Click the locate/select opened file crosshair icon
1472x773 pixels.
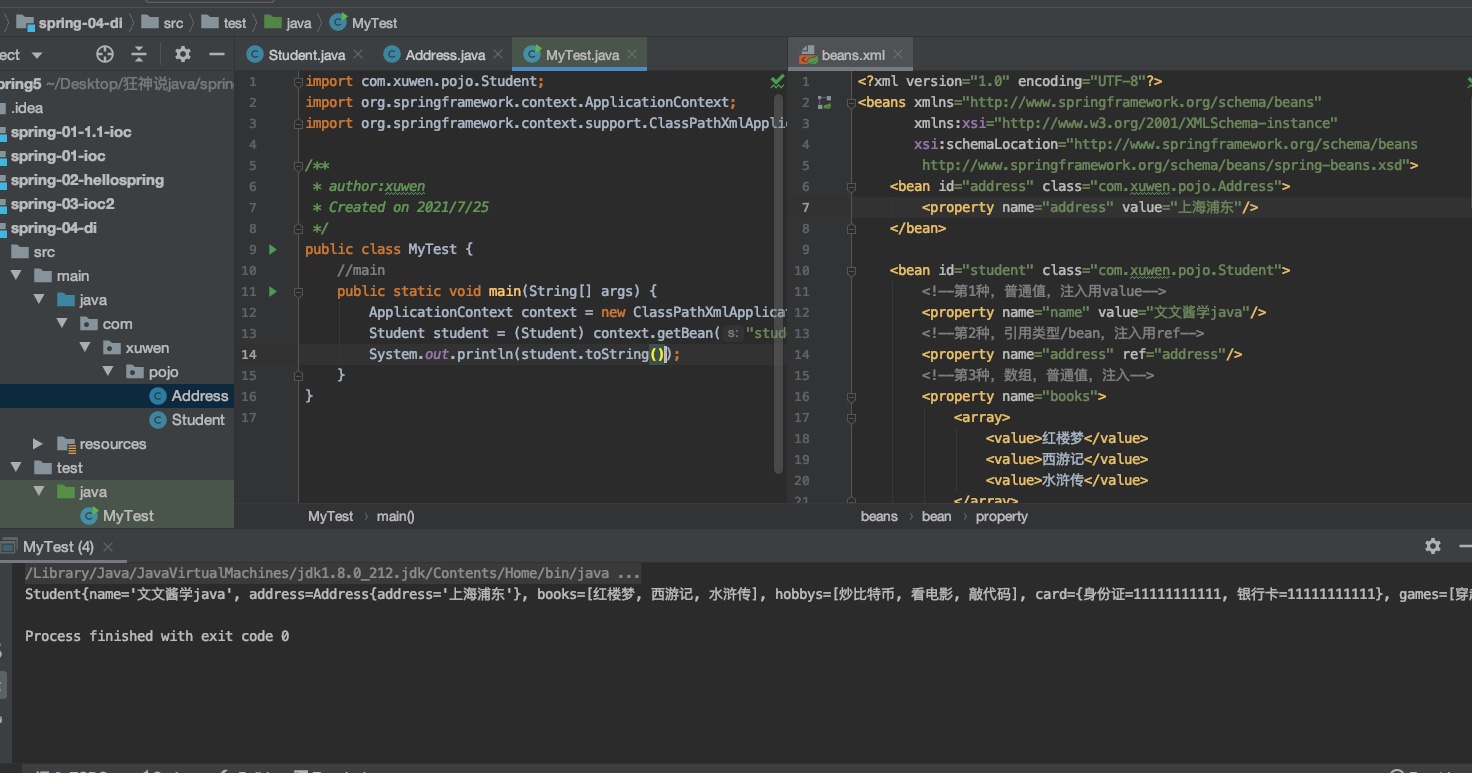point(105,54)
